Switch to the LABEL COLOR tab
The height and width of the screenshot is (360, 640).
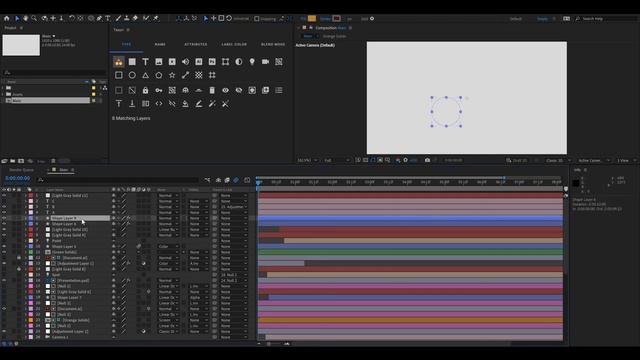point(234,44)
